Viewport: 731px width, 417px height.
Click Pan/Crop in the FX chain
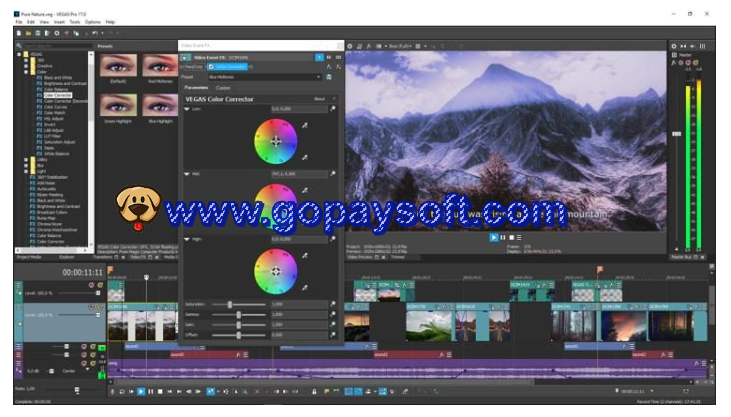(195, 67)
